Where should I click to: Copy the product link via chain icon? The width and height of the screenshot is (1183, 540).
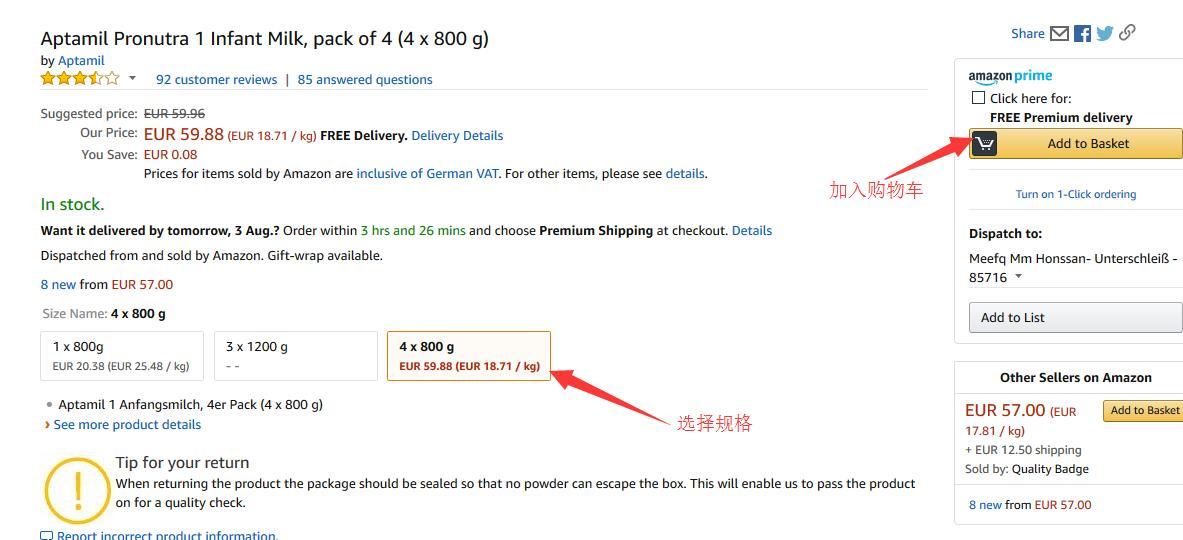point(1127,32)
